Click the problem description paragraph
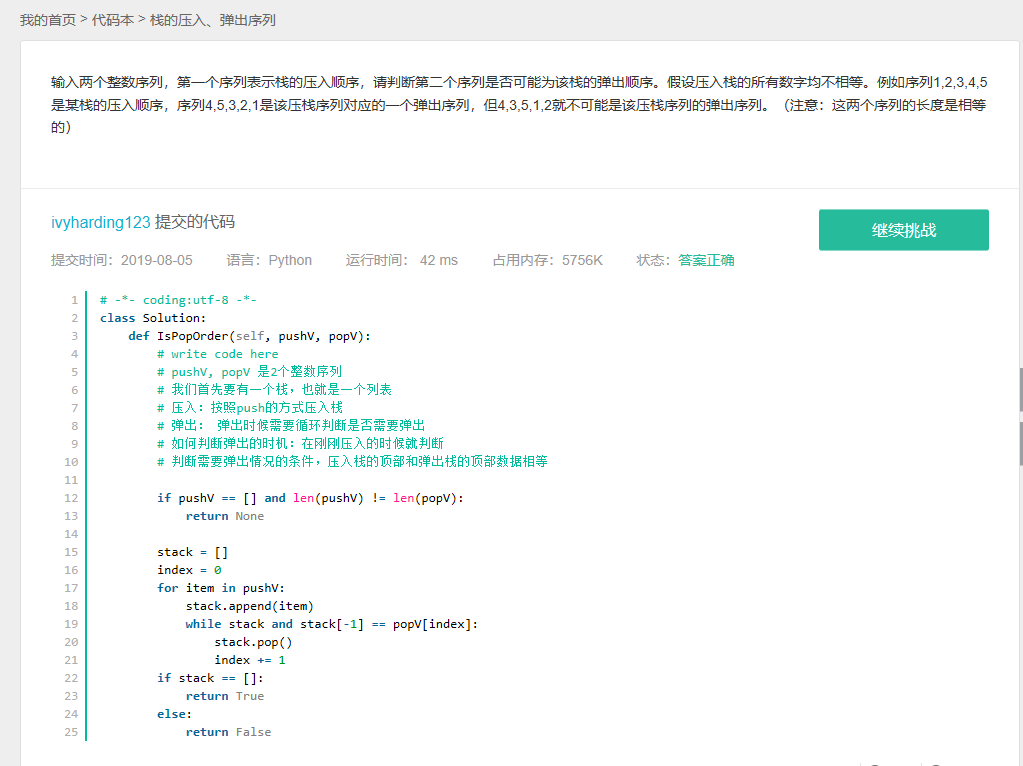This screenshot has width=1023, height=766. (519, 104)
